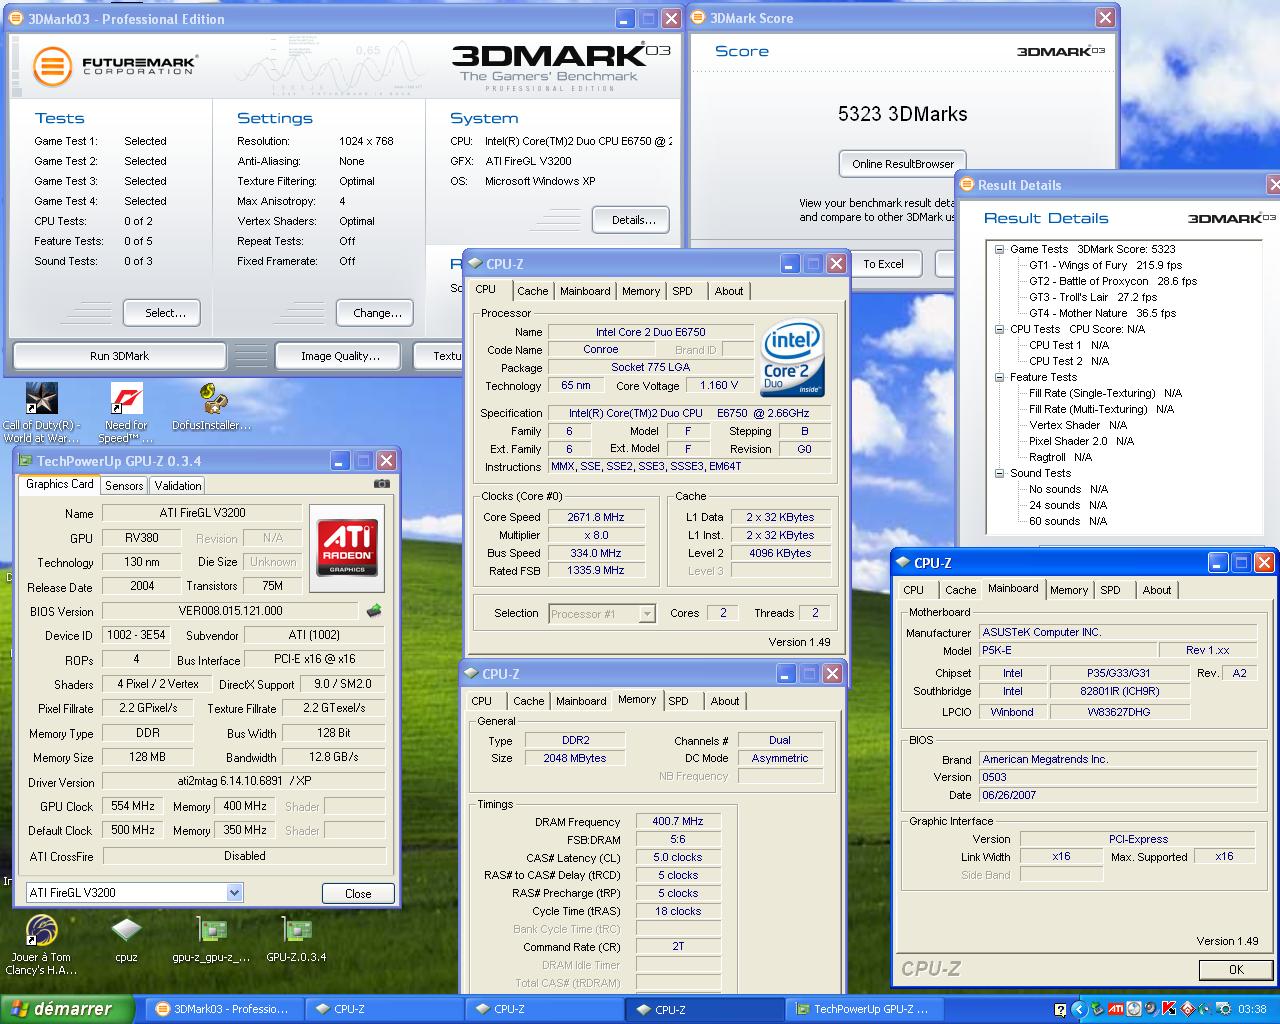Click the Intel Core 2 Duo logo

click(791, 357)
